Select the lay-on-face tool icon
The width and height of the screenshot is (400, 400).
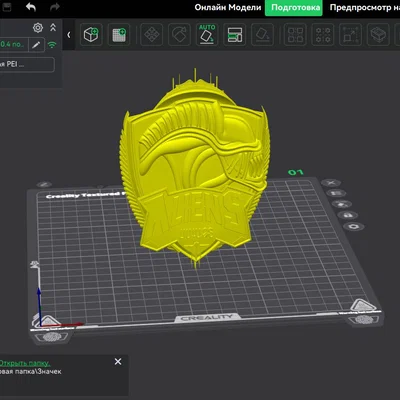262,34
